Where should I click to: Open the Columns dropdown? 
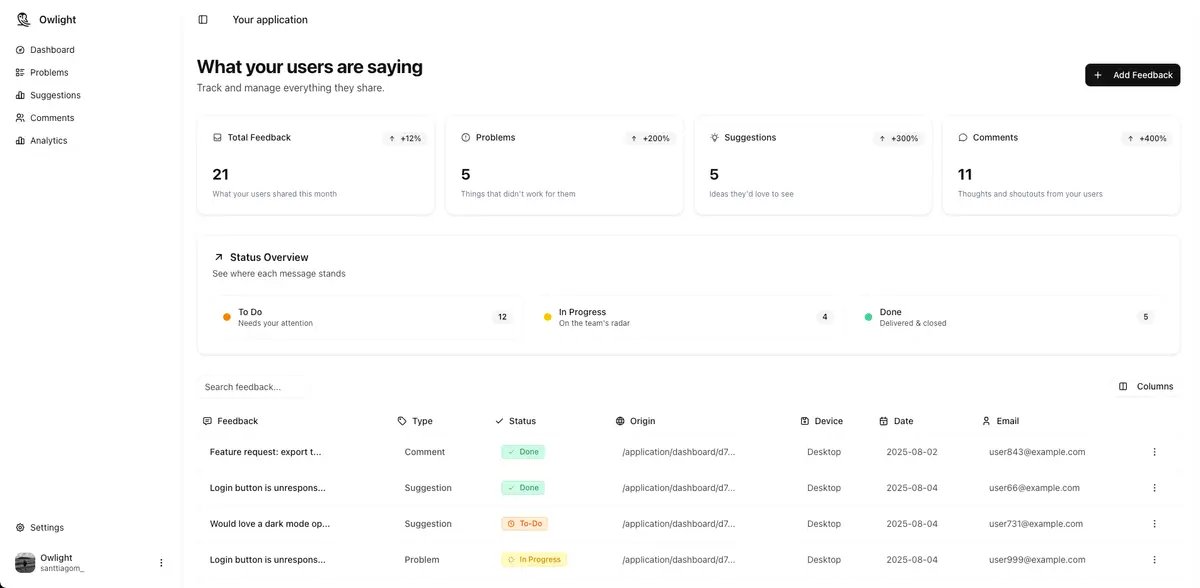click(1146, 386)
